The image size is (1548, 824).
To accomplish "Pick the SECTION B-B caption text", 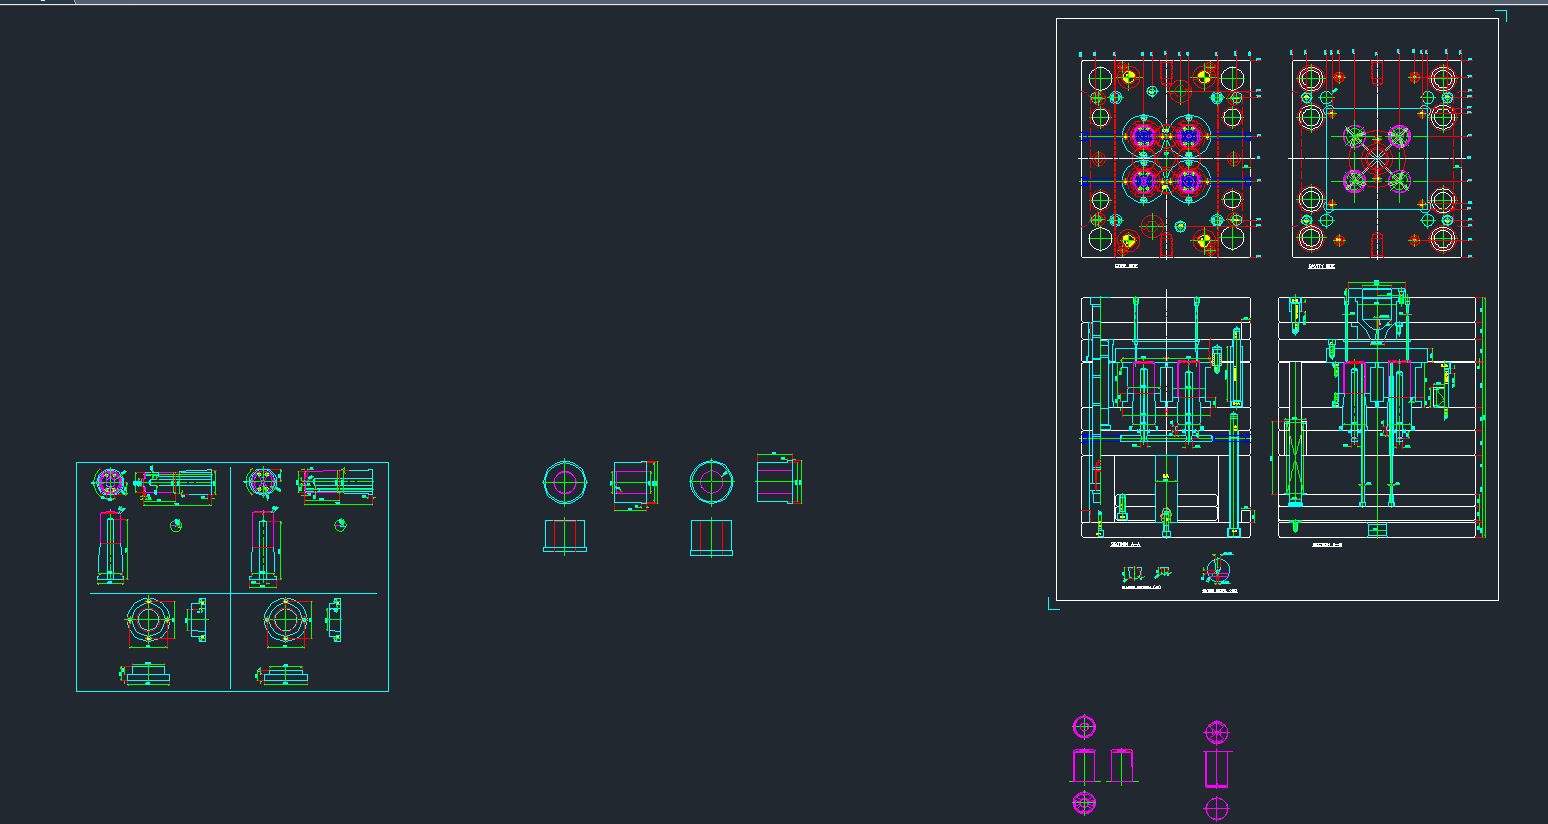I will click(1327, 545).
